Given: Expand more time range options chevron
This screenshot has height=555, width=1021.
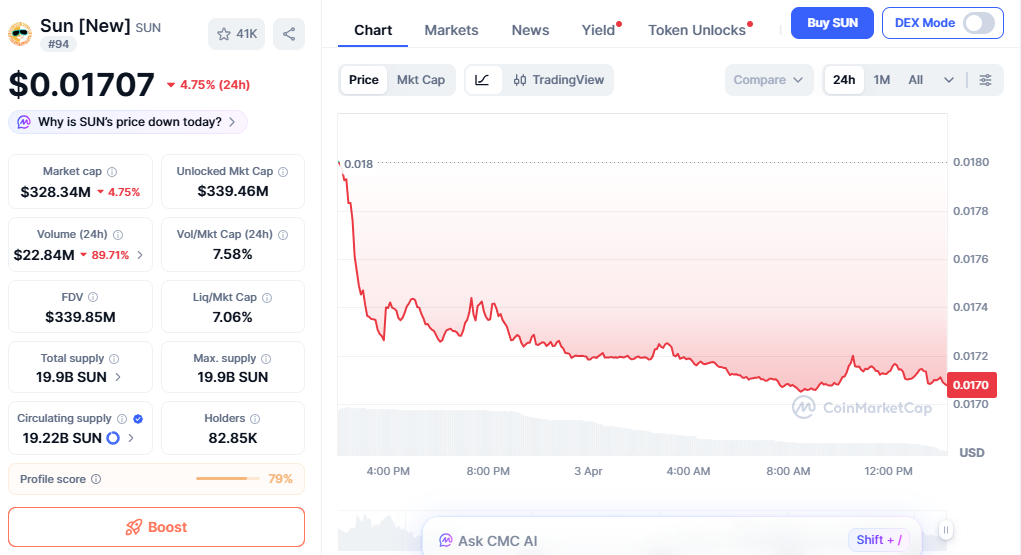Looking at the screenshot, I should 949,80.
